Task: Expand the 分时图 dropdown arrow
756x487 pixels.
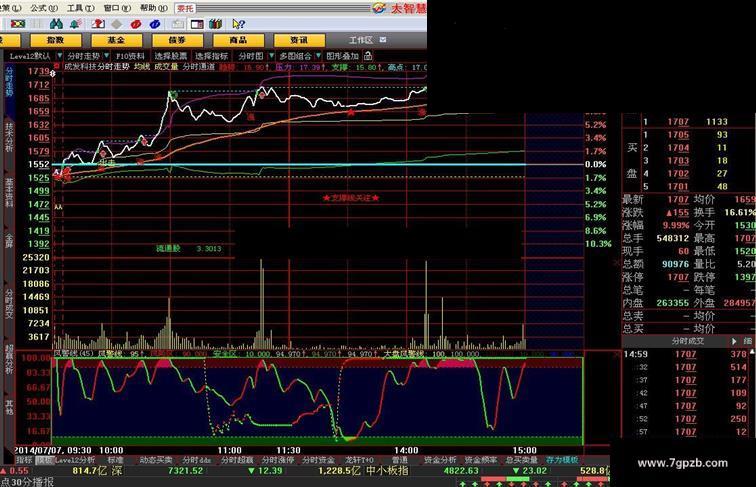Action: [x=271, y=56]
